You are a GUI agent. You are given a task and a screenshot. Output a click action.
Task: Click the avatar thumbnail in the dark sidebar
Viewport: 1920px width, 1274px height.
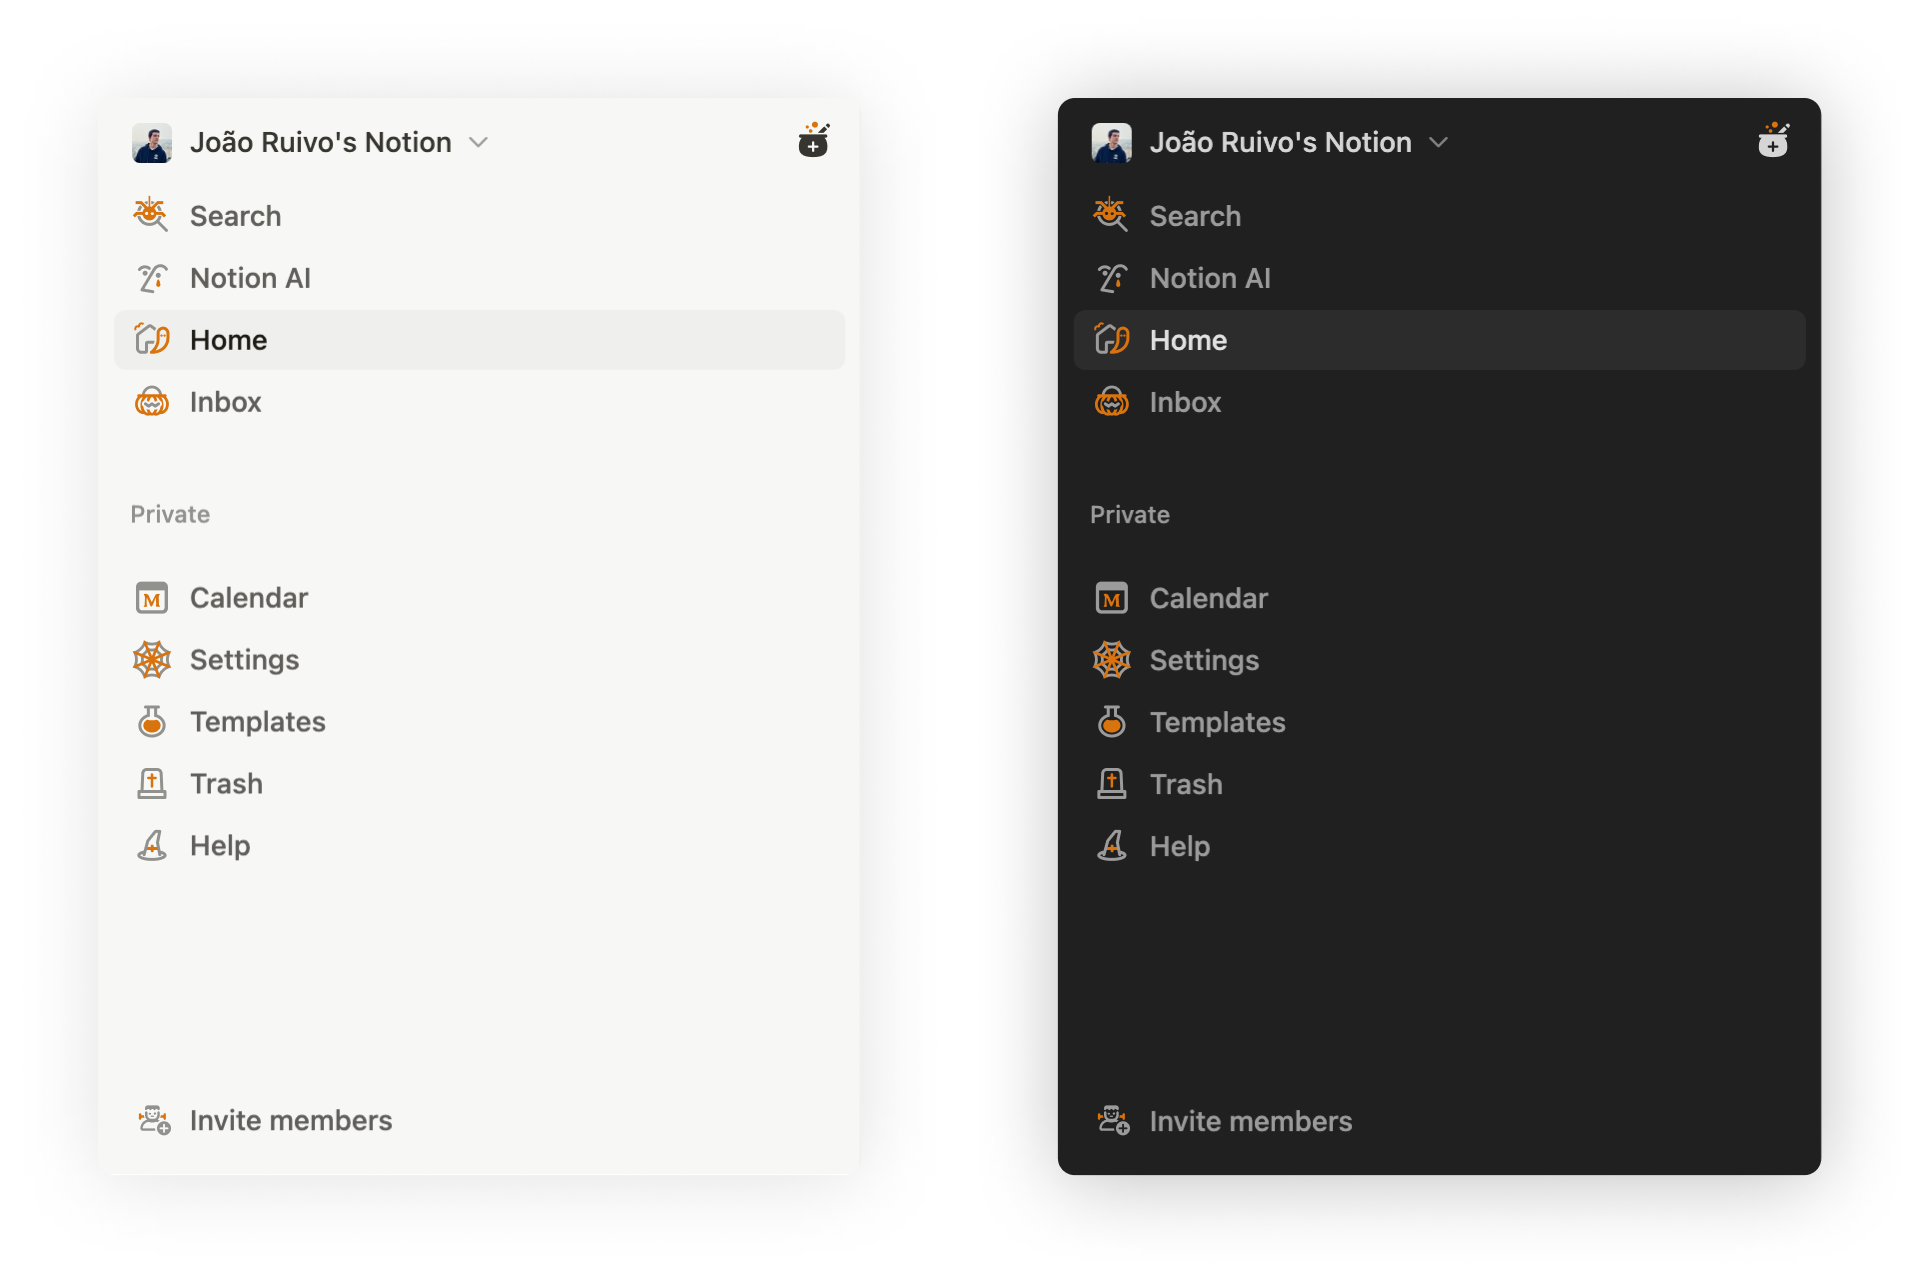1111,143
